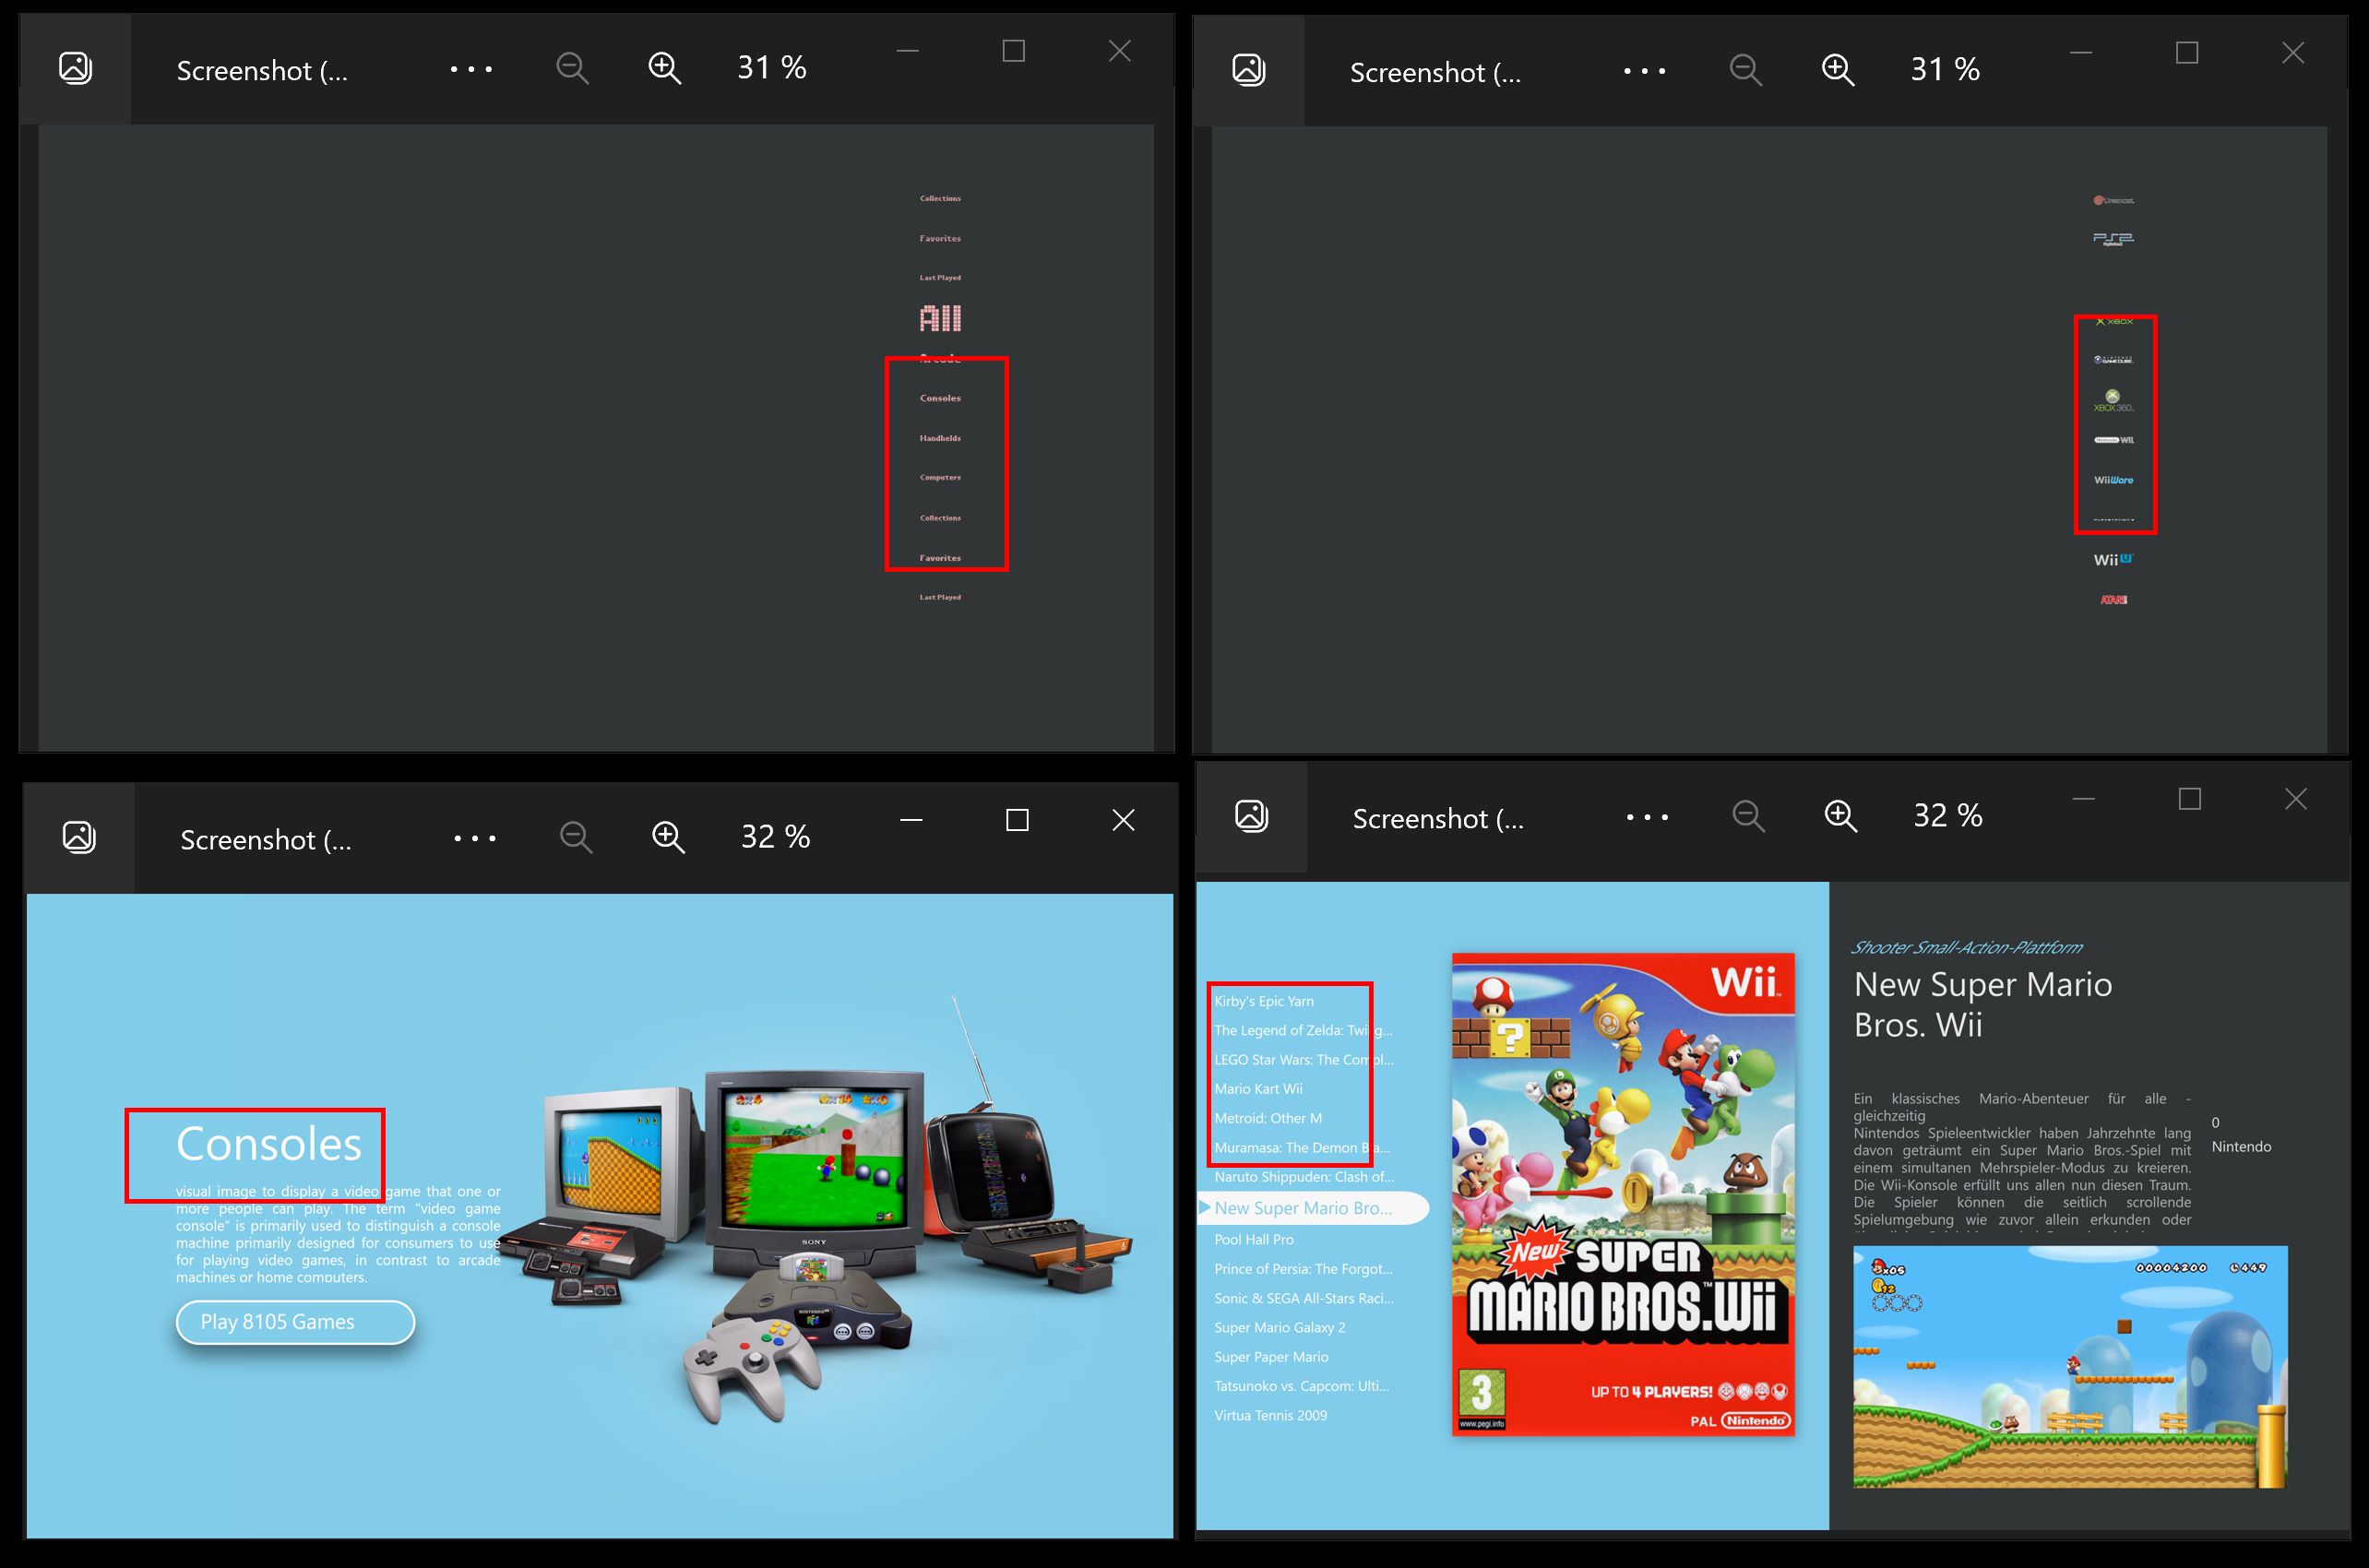Choose the Handhelds menu entry
This screenshot has height=1568, width=2369.
tap(940, 438)
